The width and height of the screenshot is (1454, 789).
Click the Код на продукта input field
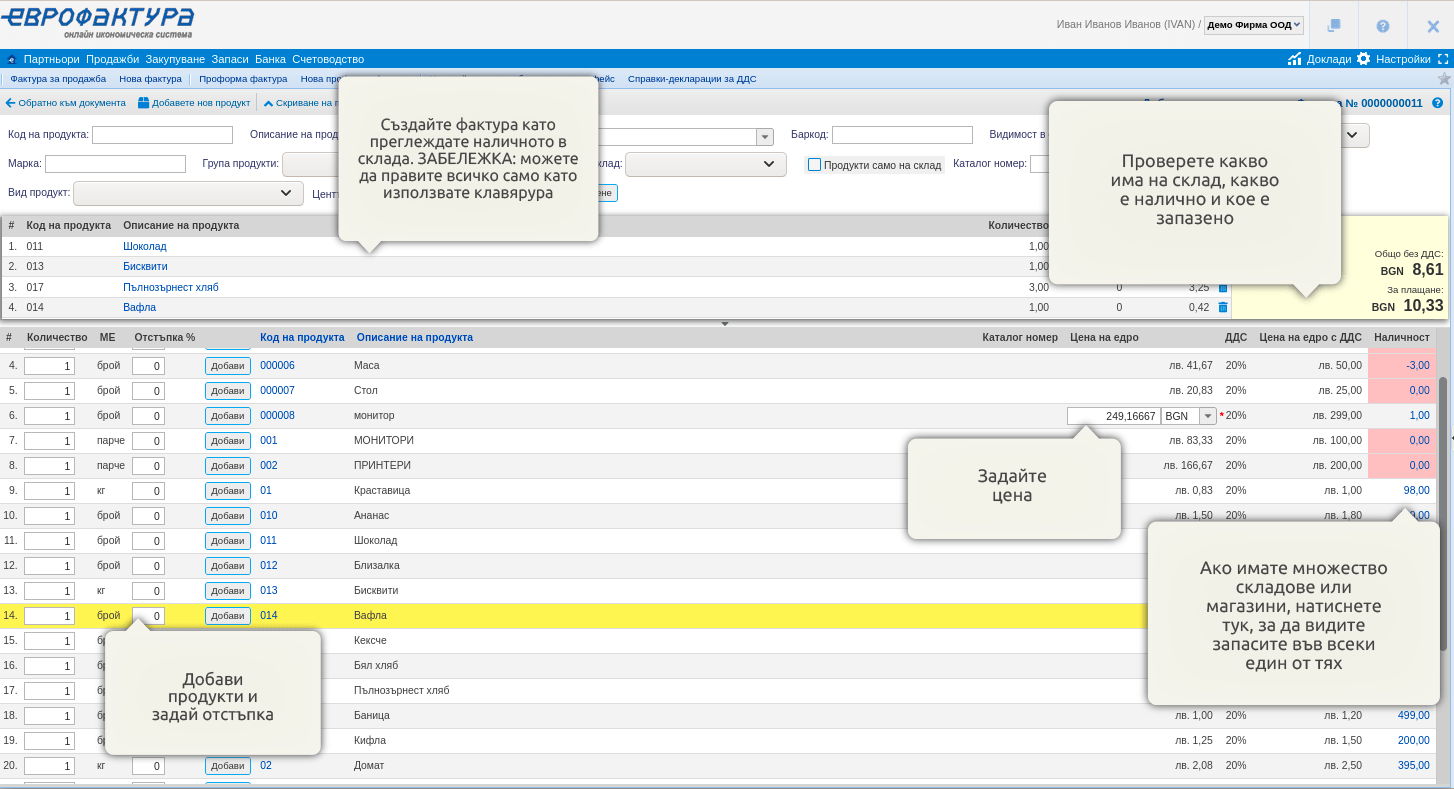click(162, 135)
